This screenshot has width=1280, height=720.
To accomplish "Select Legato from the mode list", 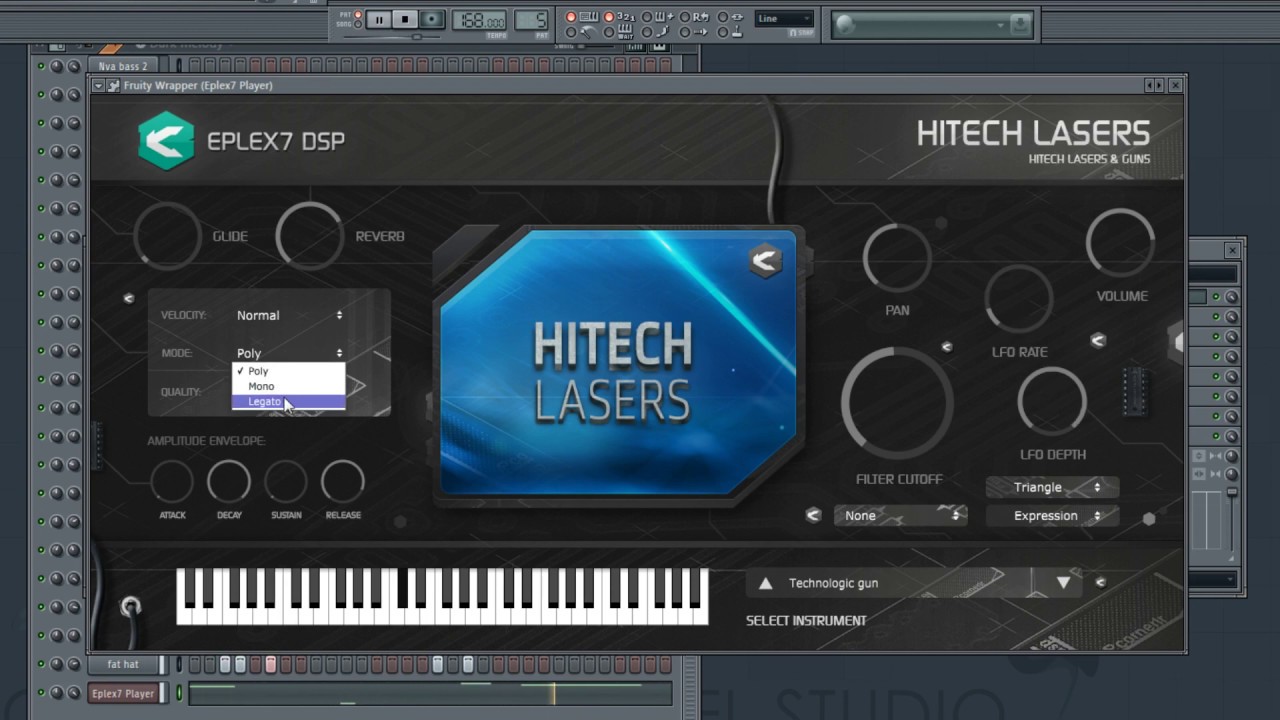I will pos(289,401).
